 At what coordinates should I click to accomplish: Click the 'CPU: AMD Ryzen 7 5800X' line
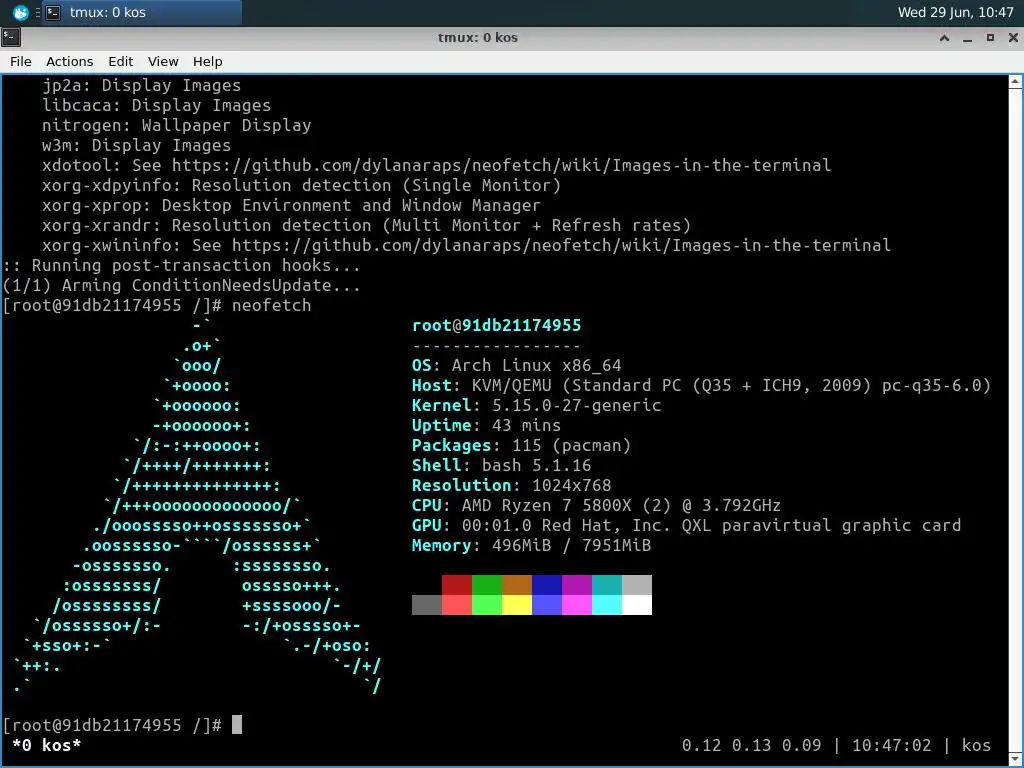tap(596, 505)
